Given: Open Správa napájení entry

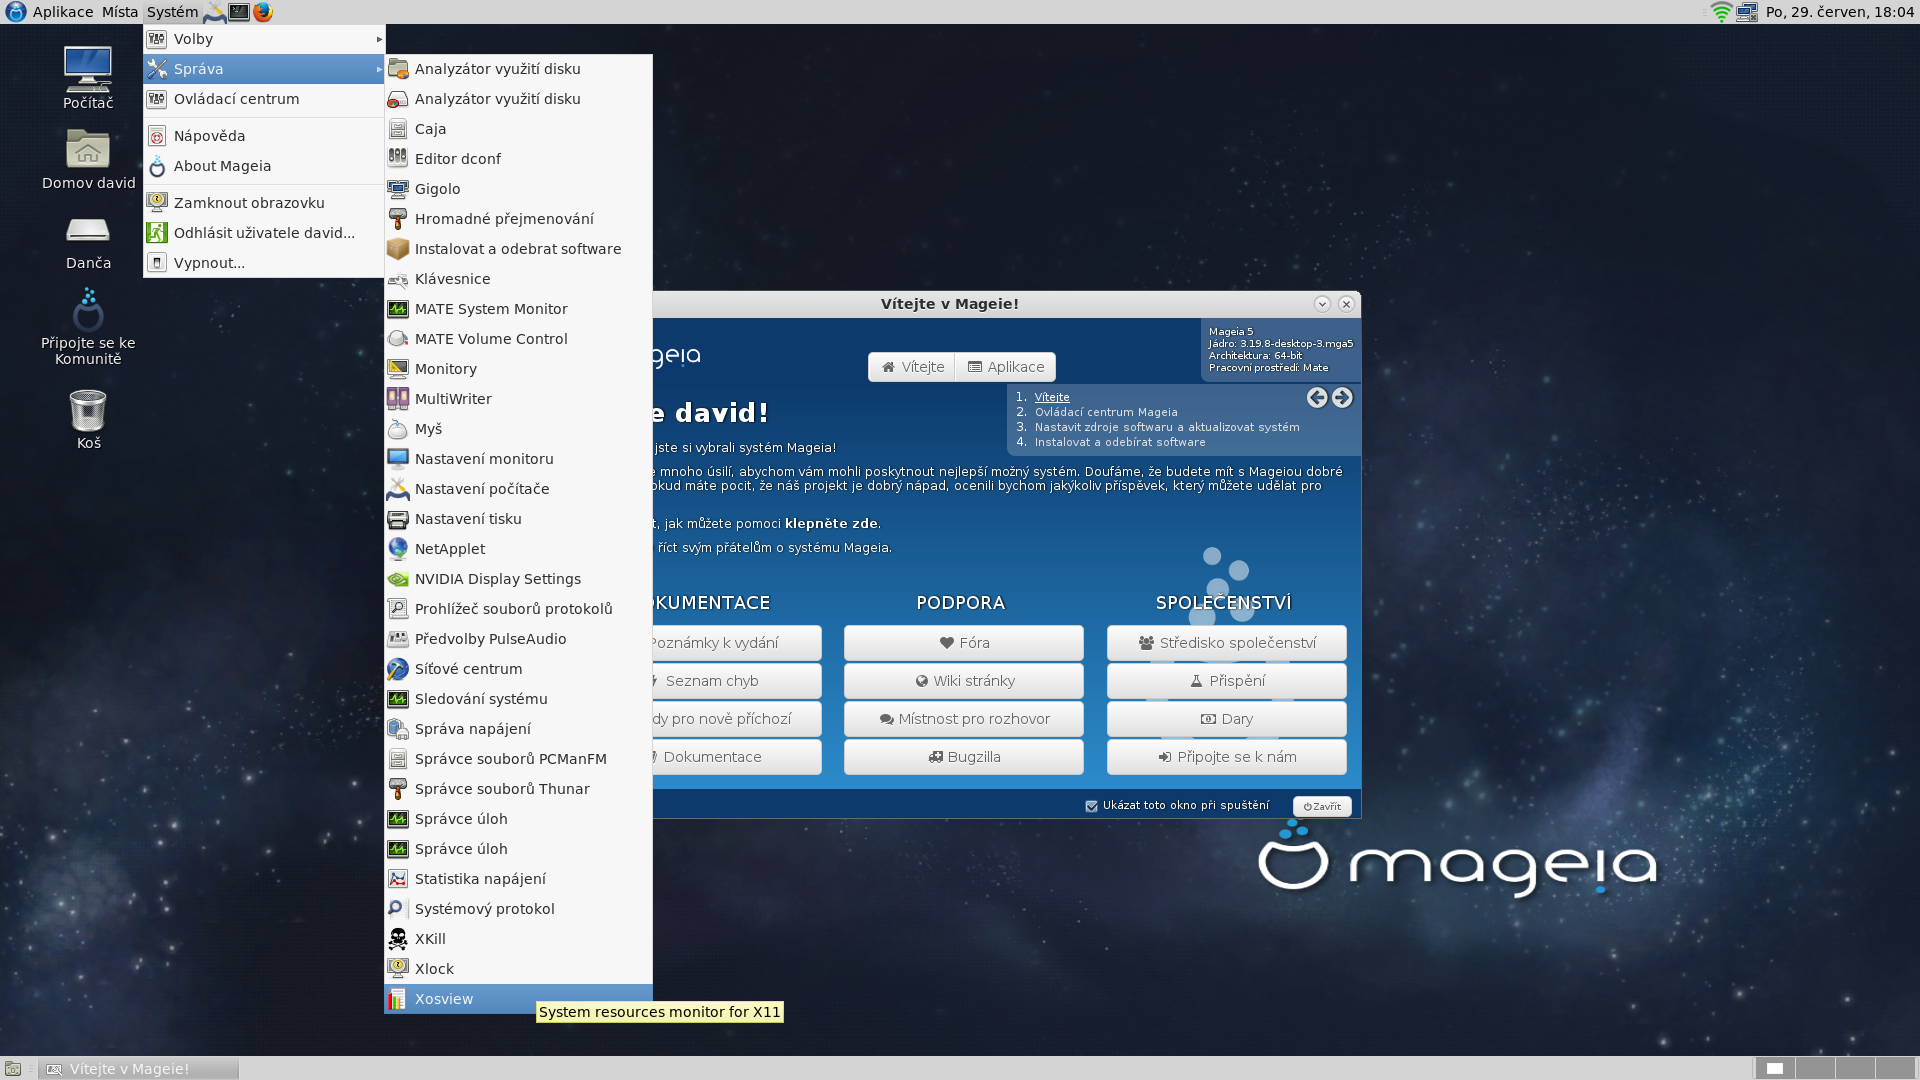Looking at the screenshot, I should [x=518, y=729].
